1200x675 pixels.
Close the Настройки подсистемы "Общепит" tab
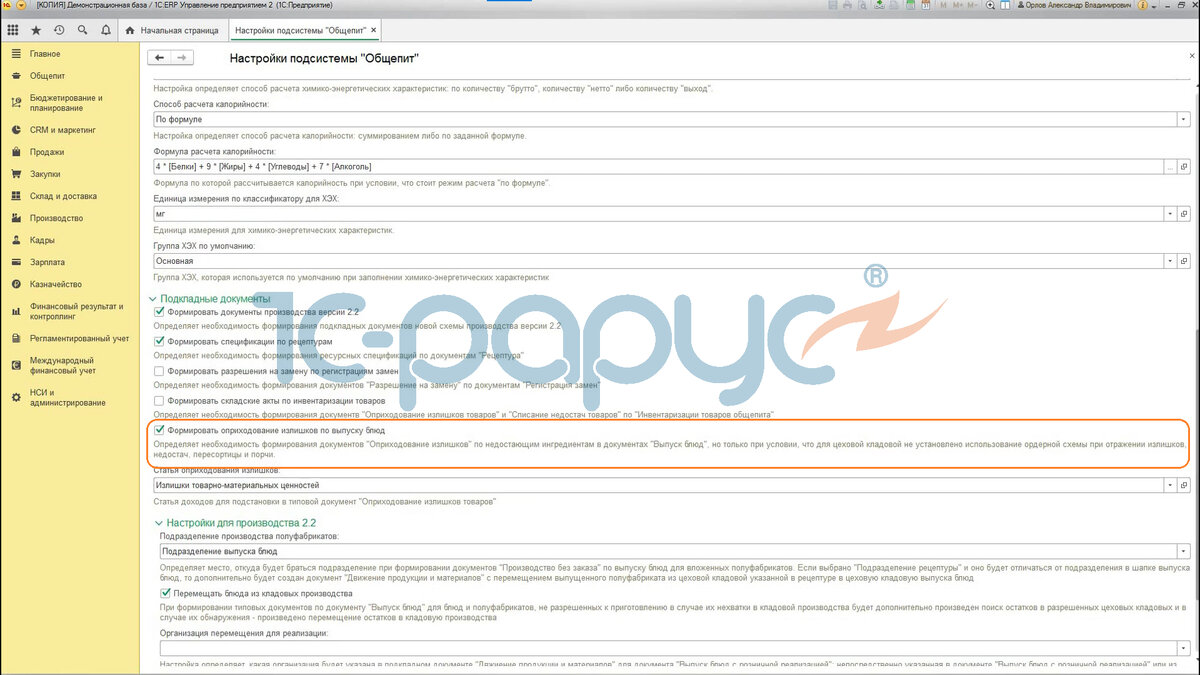click(373, 30)
